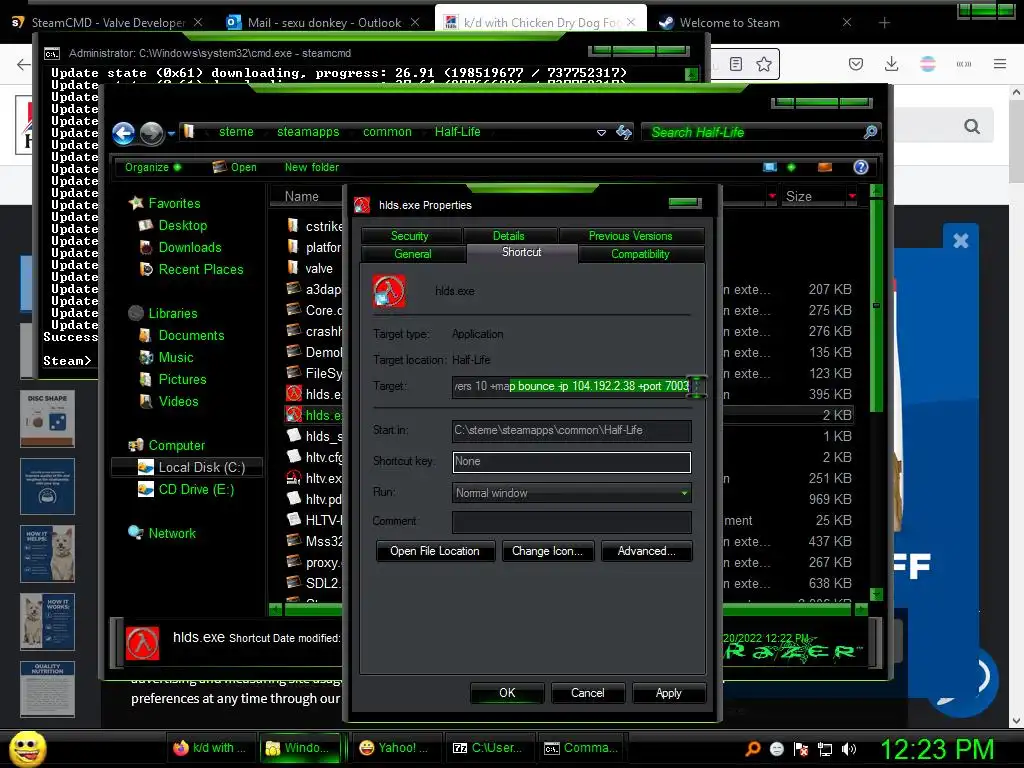Viewport: 1024px width, 768px height.
Task: Click the Explorer back arrow button
Action: (x=123, y=133)
